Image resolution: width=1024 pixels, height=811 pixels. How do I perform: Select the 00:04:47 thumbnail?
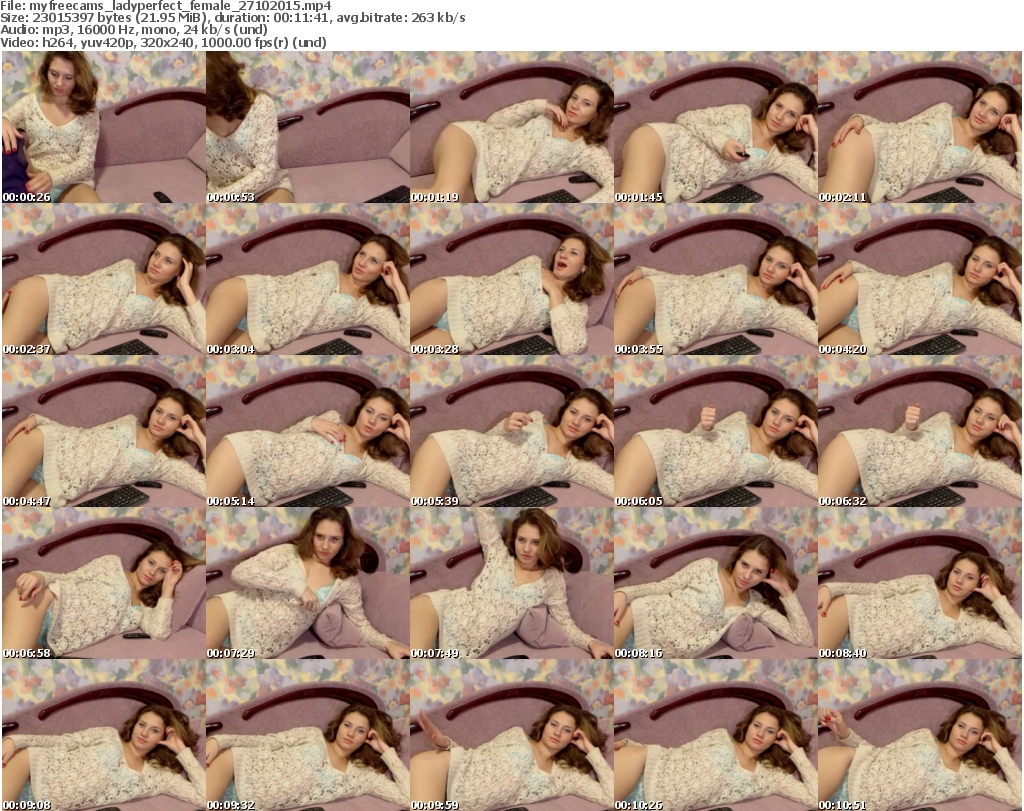coord(104,432)
